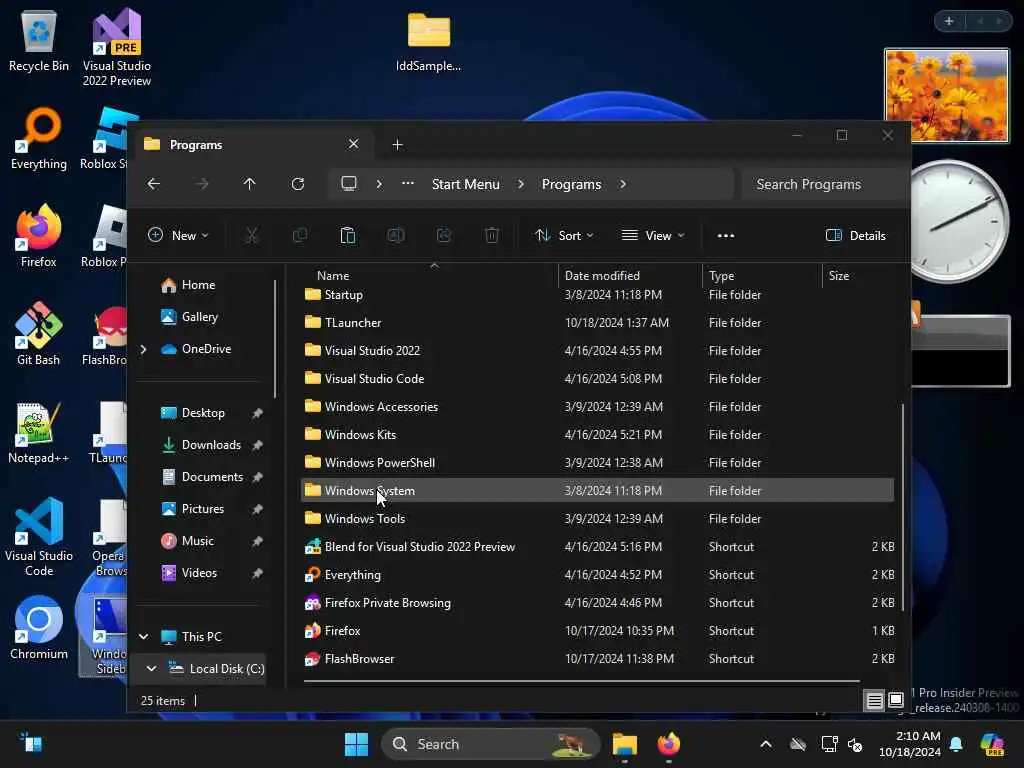Go forward with the right arrow

coord(202,184)
